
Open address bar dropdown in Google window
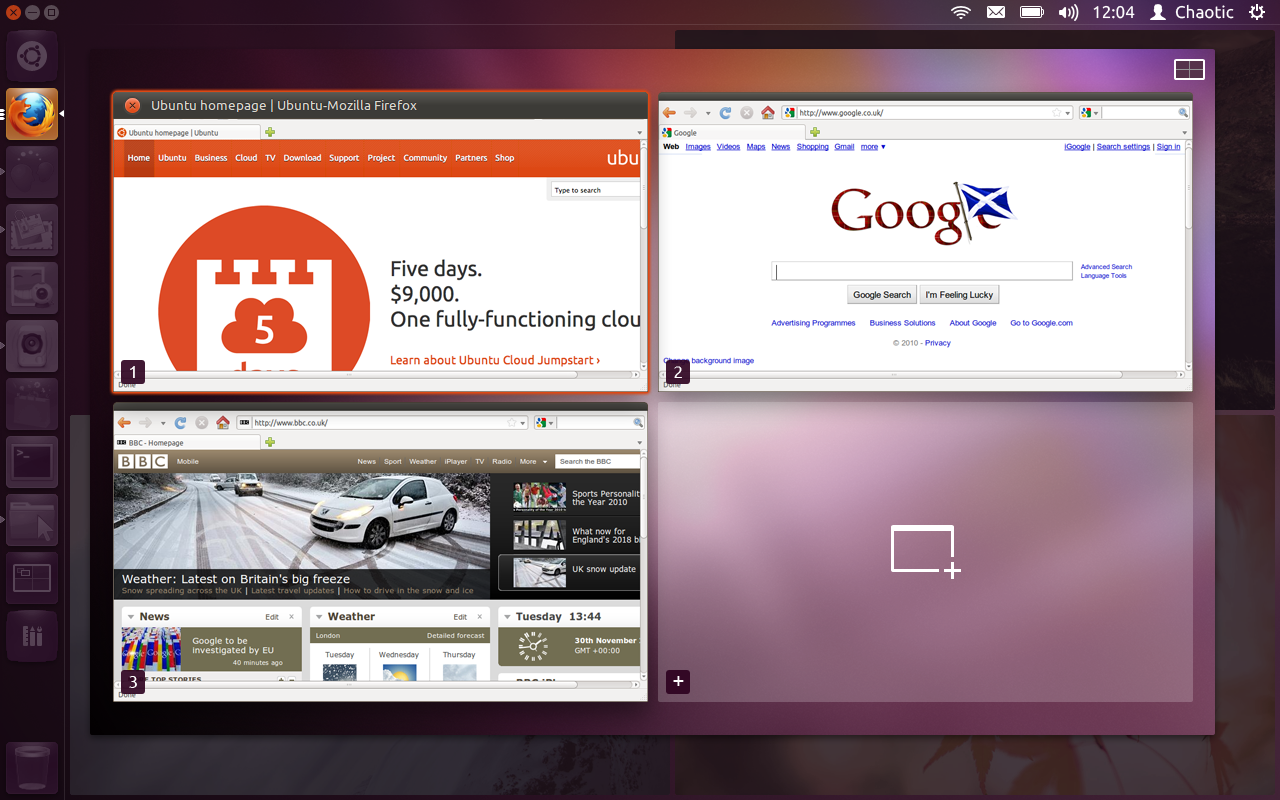point(1068,114)
